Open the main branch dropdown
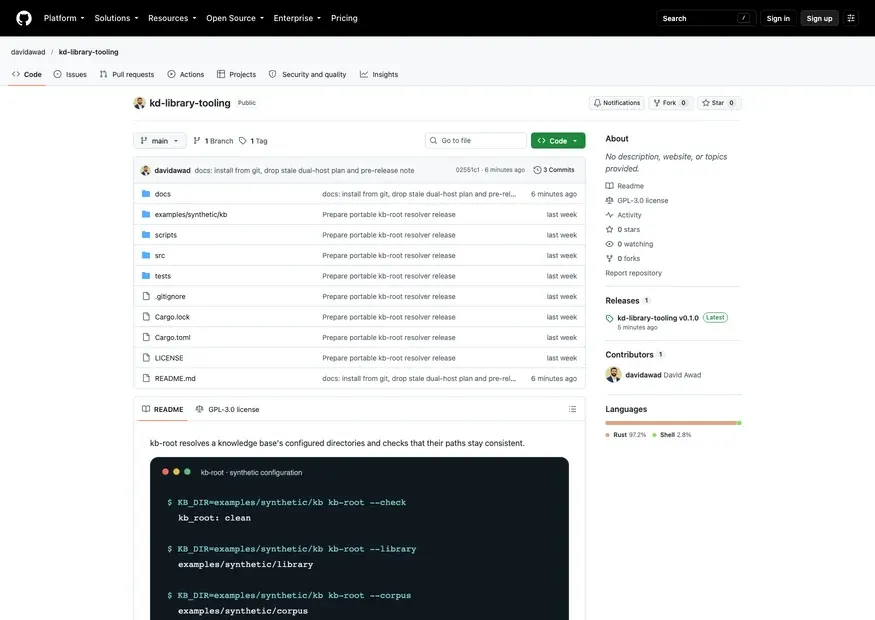The image size is (875, 620). (x=159, y=141)
